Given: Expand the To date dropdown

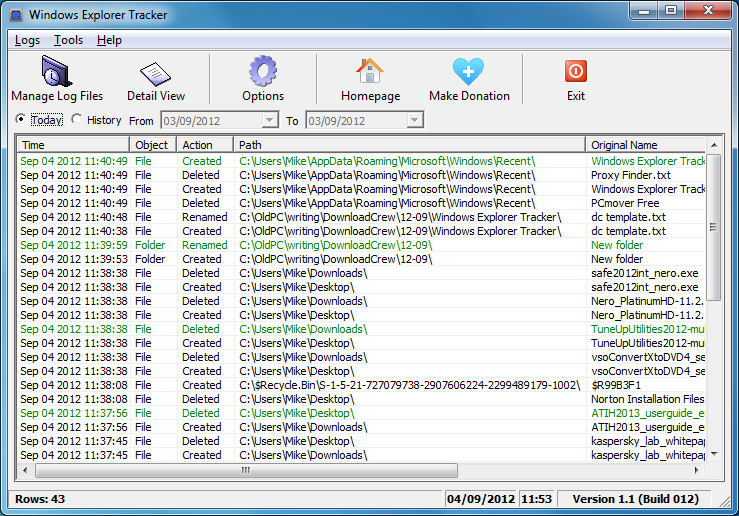Looking at the screenshot, I should (414, 121).
